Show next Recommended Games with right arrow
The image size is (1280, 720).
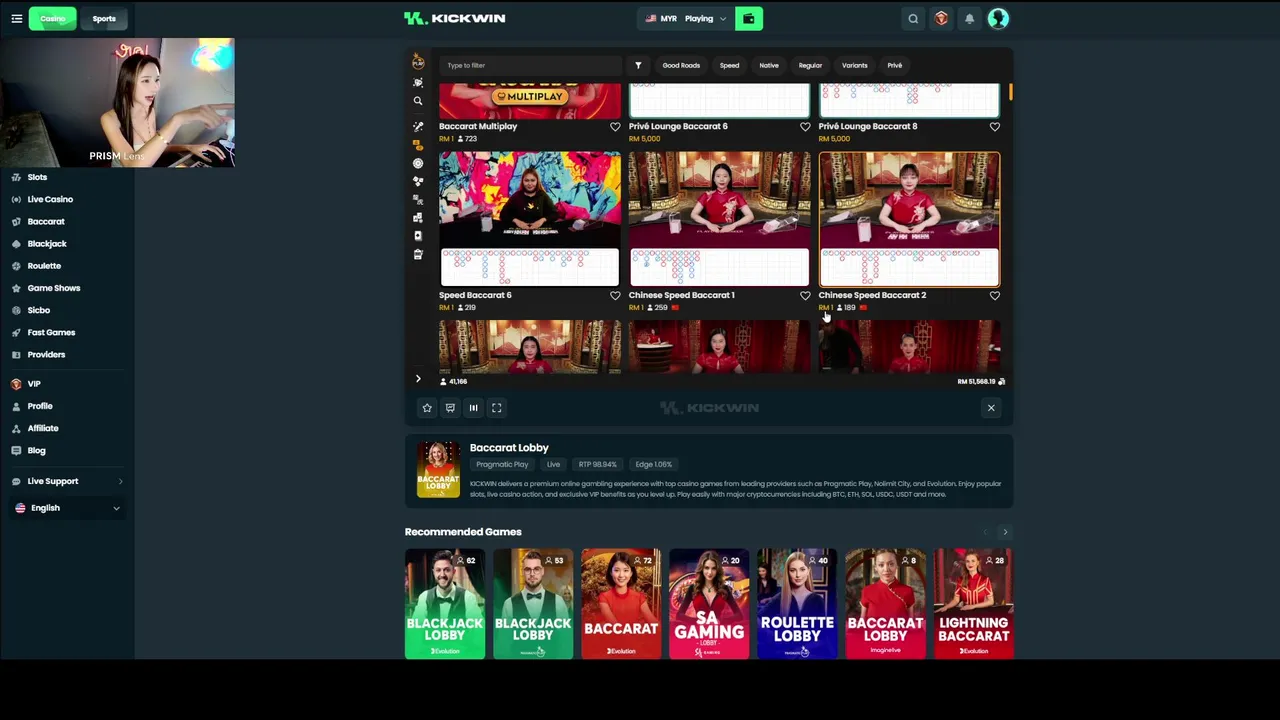coord(1005,532)
